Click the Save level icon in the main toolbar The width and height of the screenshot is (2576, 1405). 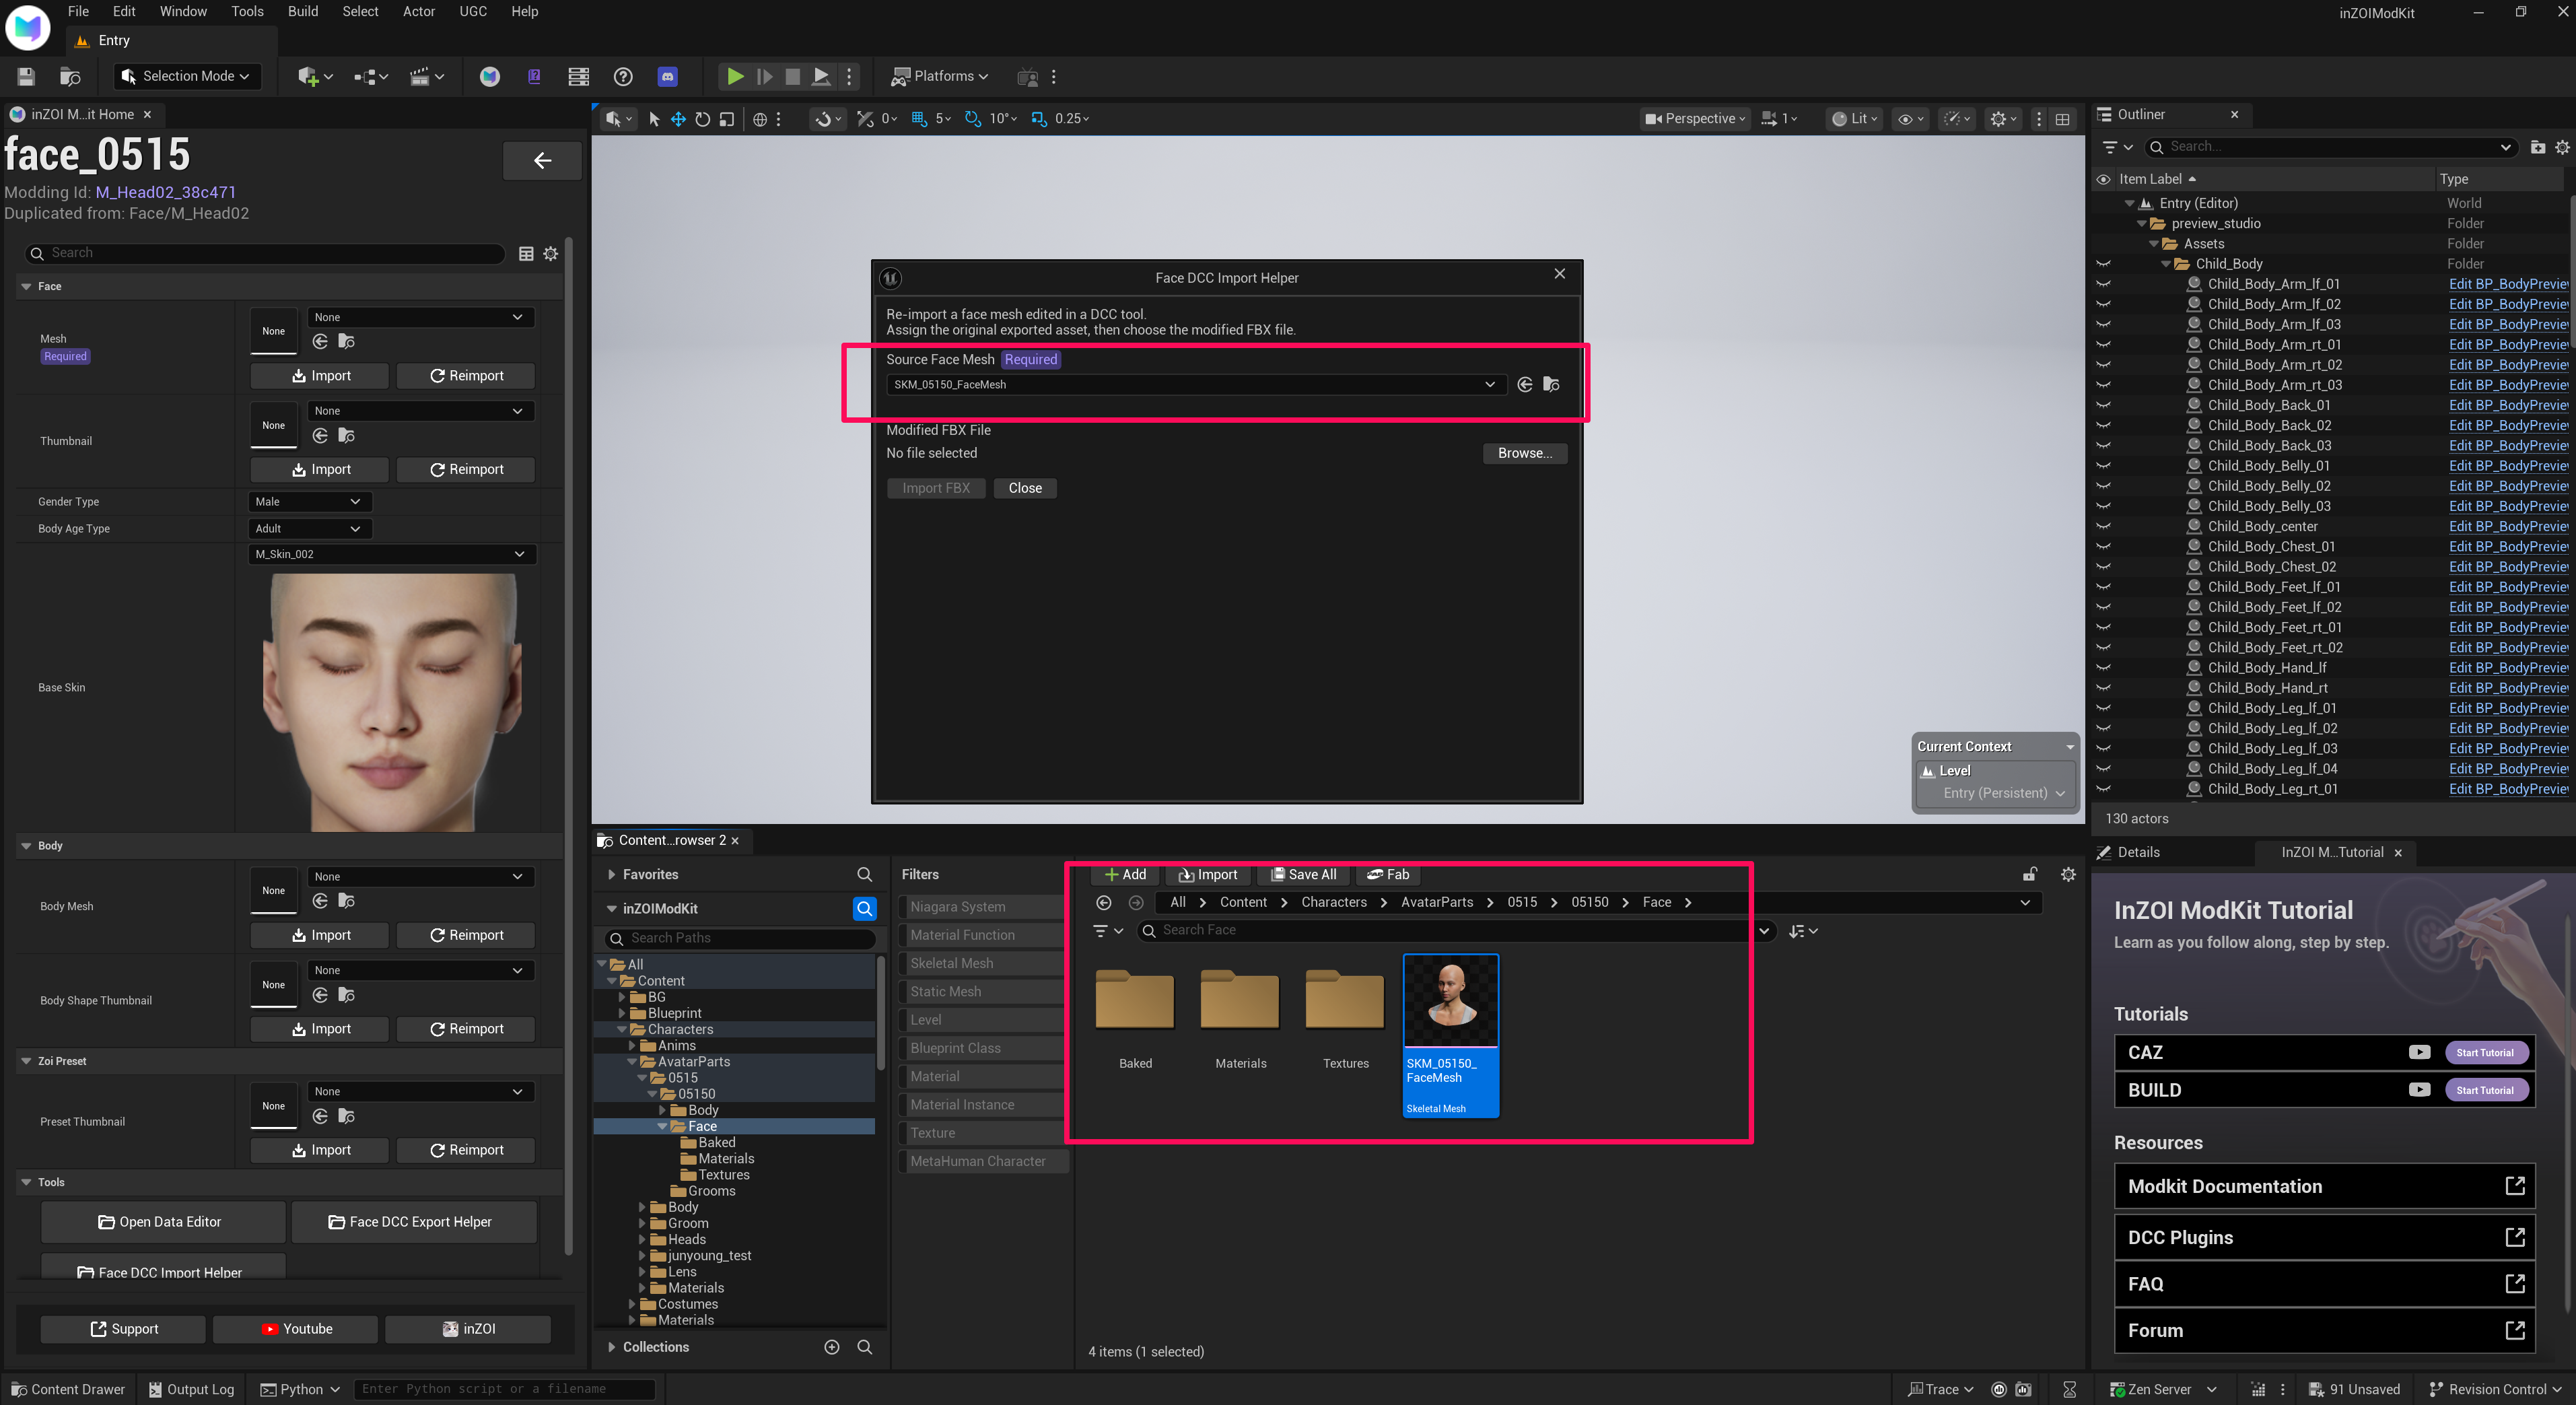tap(26, 76)
